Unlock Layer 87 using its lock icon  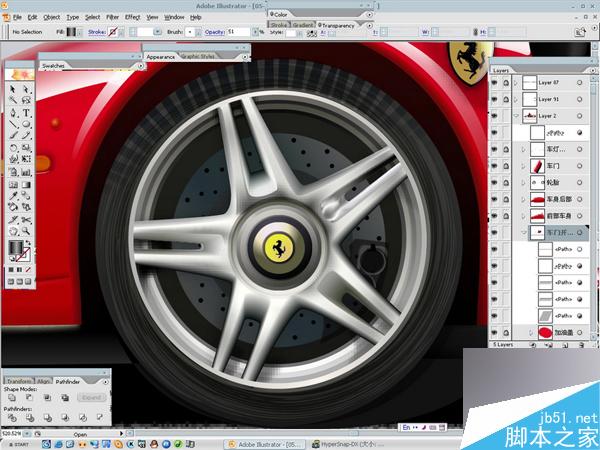pyautogui.click(x=506, y=82)
